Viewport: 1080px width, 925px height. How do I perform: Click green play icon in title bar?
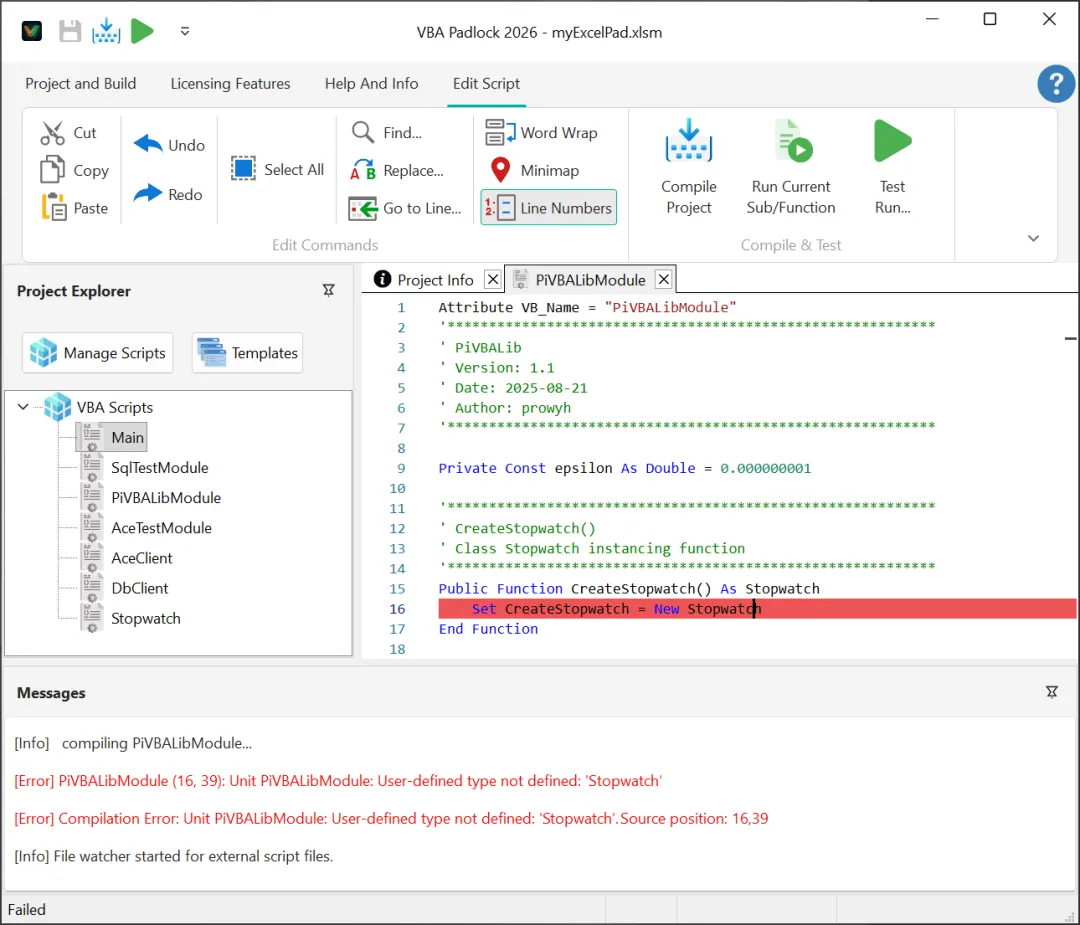pos(142,31)
